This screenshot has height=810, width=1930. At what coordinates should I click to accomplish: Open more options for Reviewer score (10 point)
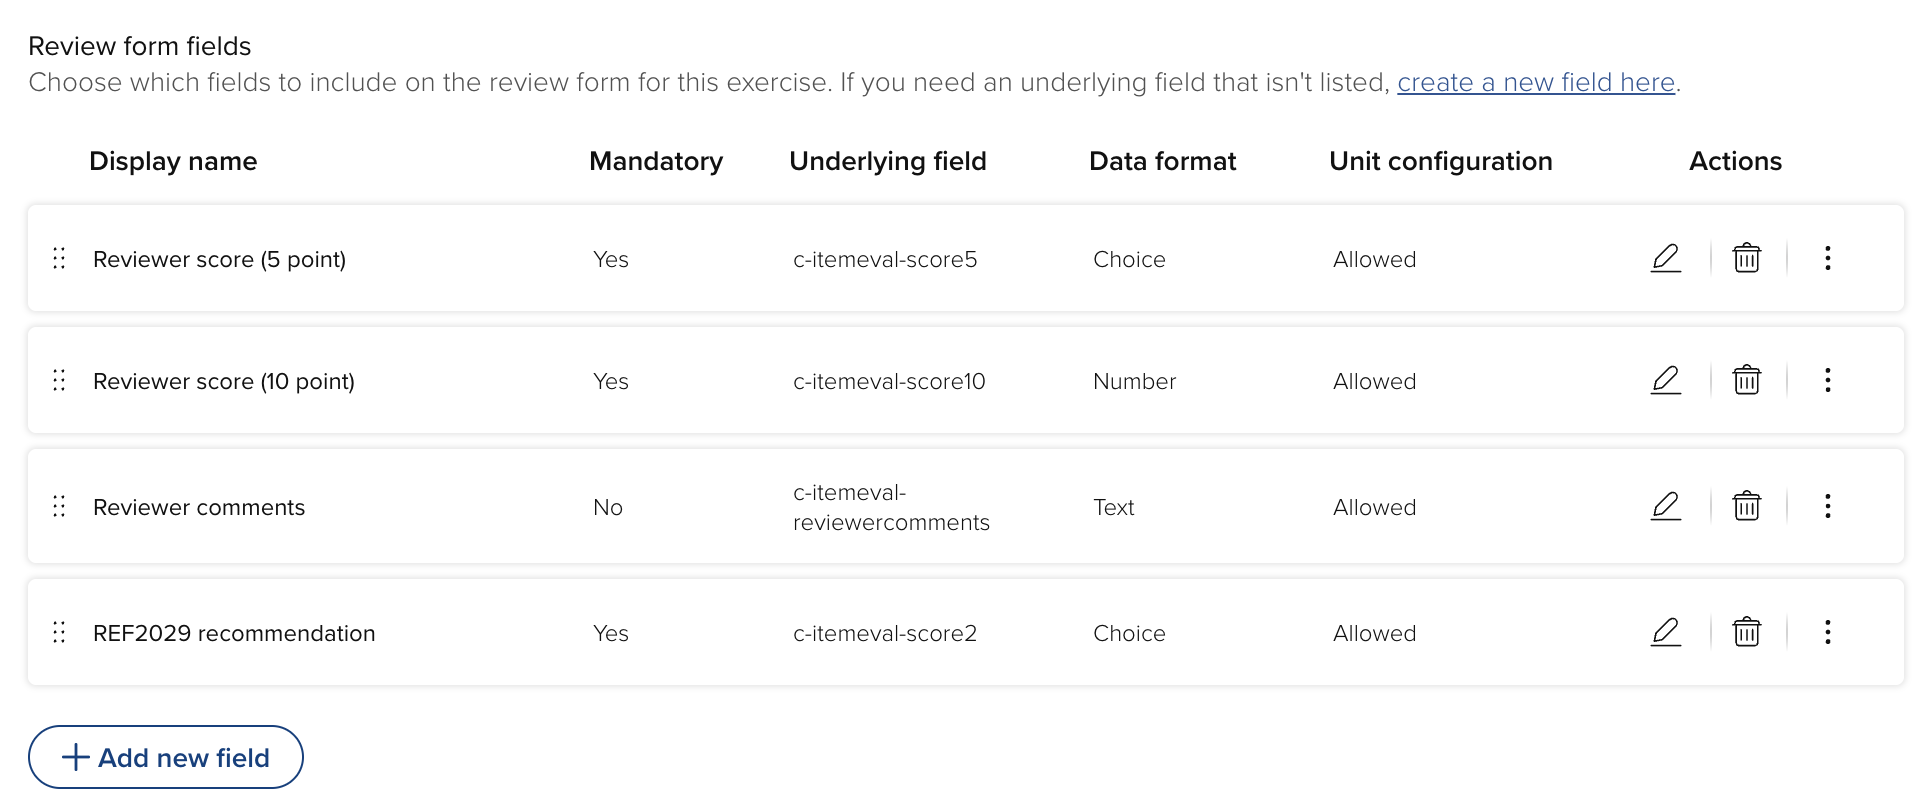click(1827, 380)
